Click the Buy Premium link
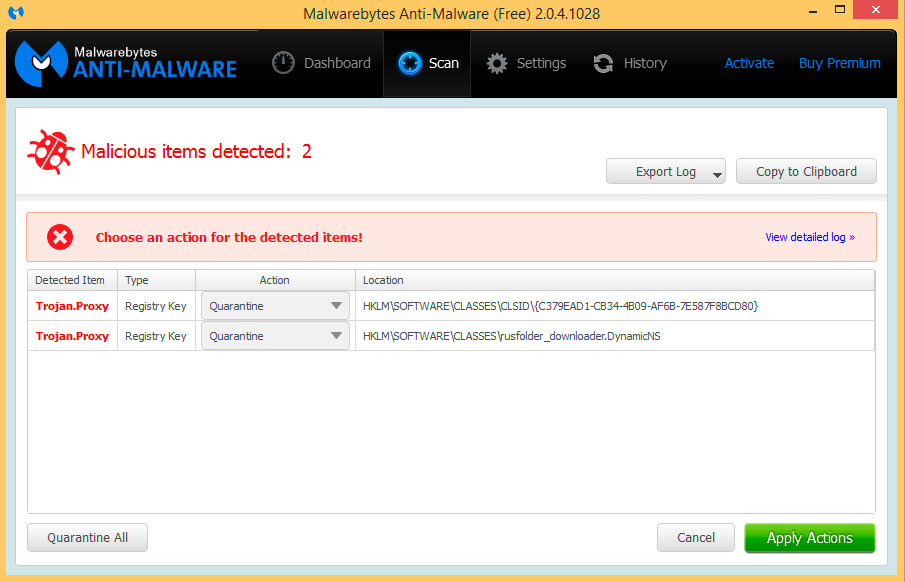This screenshot has height=582, width=905. [x=840, y=63]
